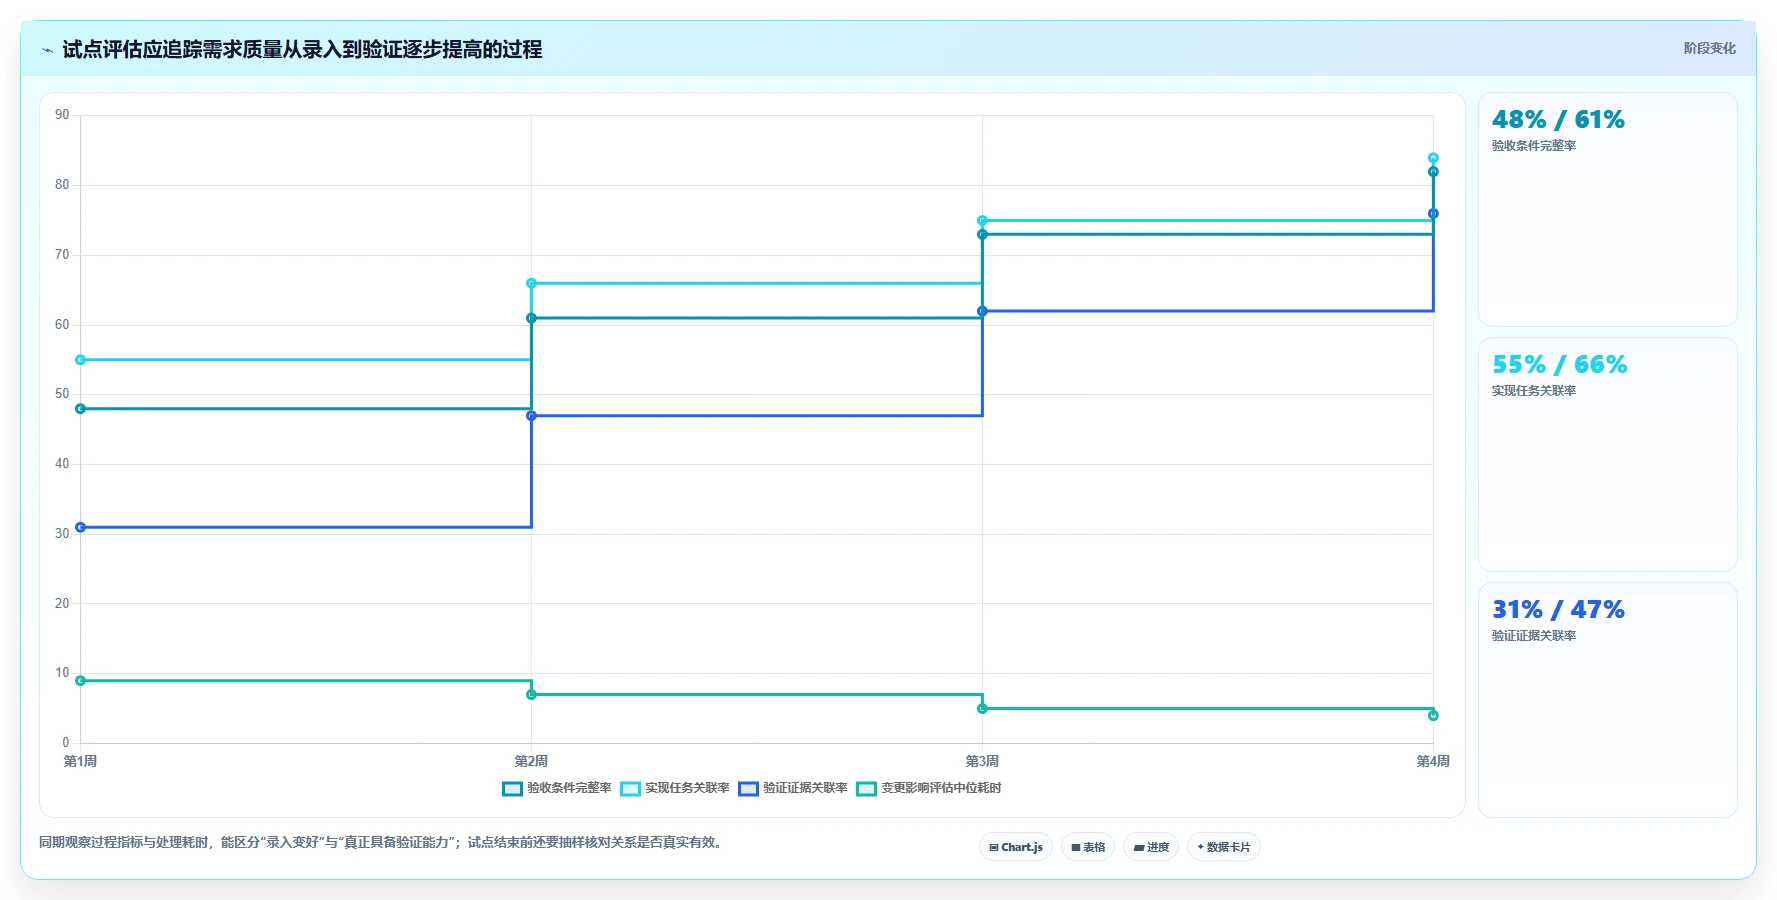Click the y-axis value 90
This screenshot has width=1777, height=900.
(62, 115)
